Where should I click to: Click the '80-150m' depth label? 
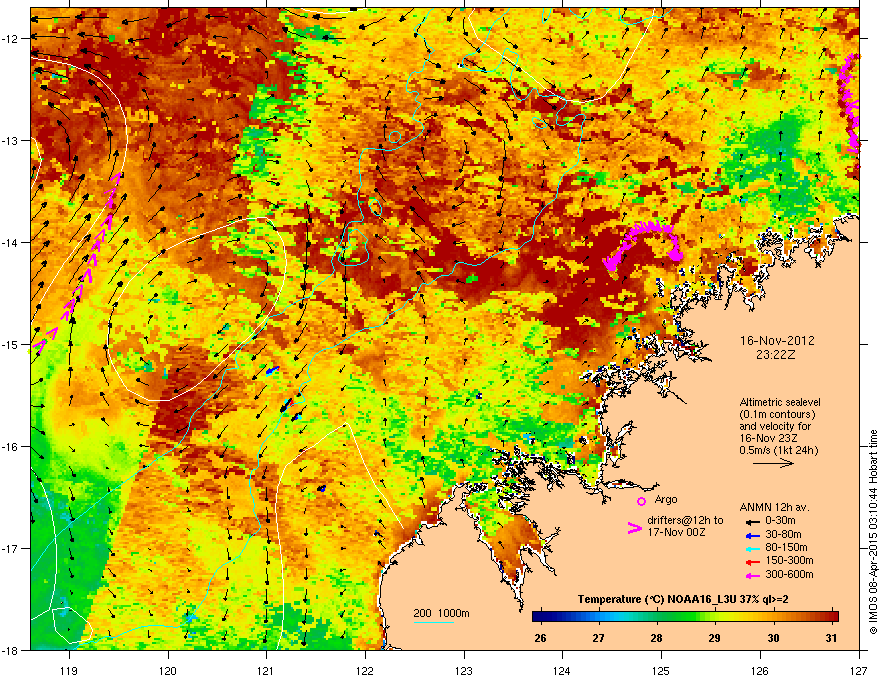[x=786, y=548]
